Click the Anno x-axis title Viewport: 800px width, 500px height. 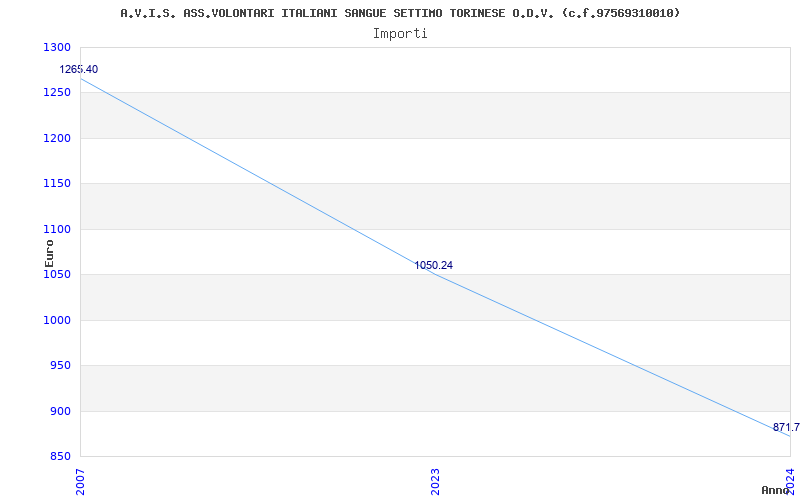(775, 490)
